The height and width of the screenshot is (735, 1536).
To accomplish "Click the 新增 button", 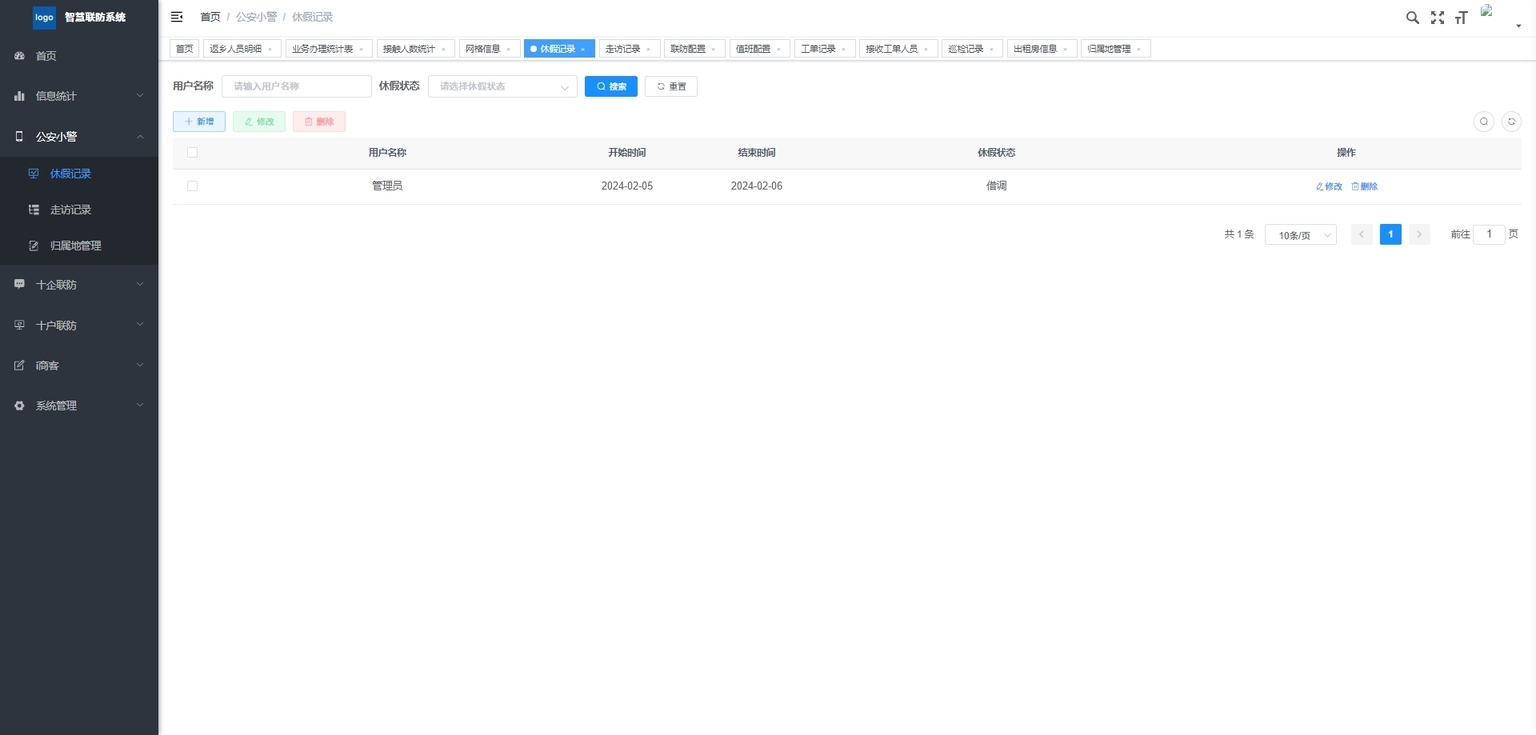I will point(199,121).
